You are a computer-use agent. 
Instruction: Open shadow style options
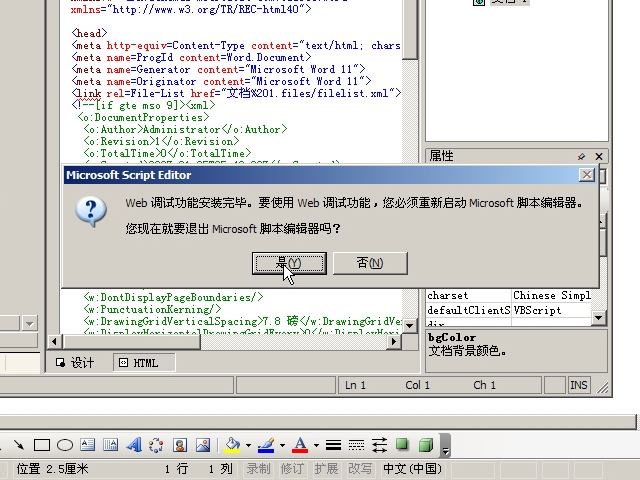point(402,445)
